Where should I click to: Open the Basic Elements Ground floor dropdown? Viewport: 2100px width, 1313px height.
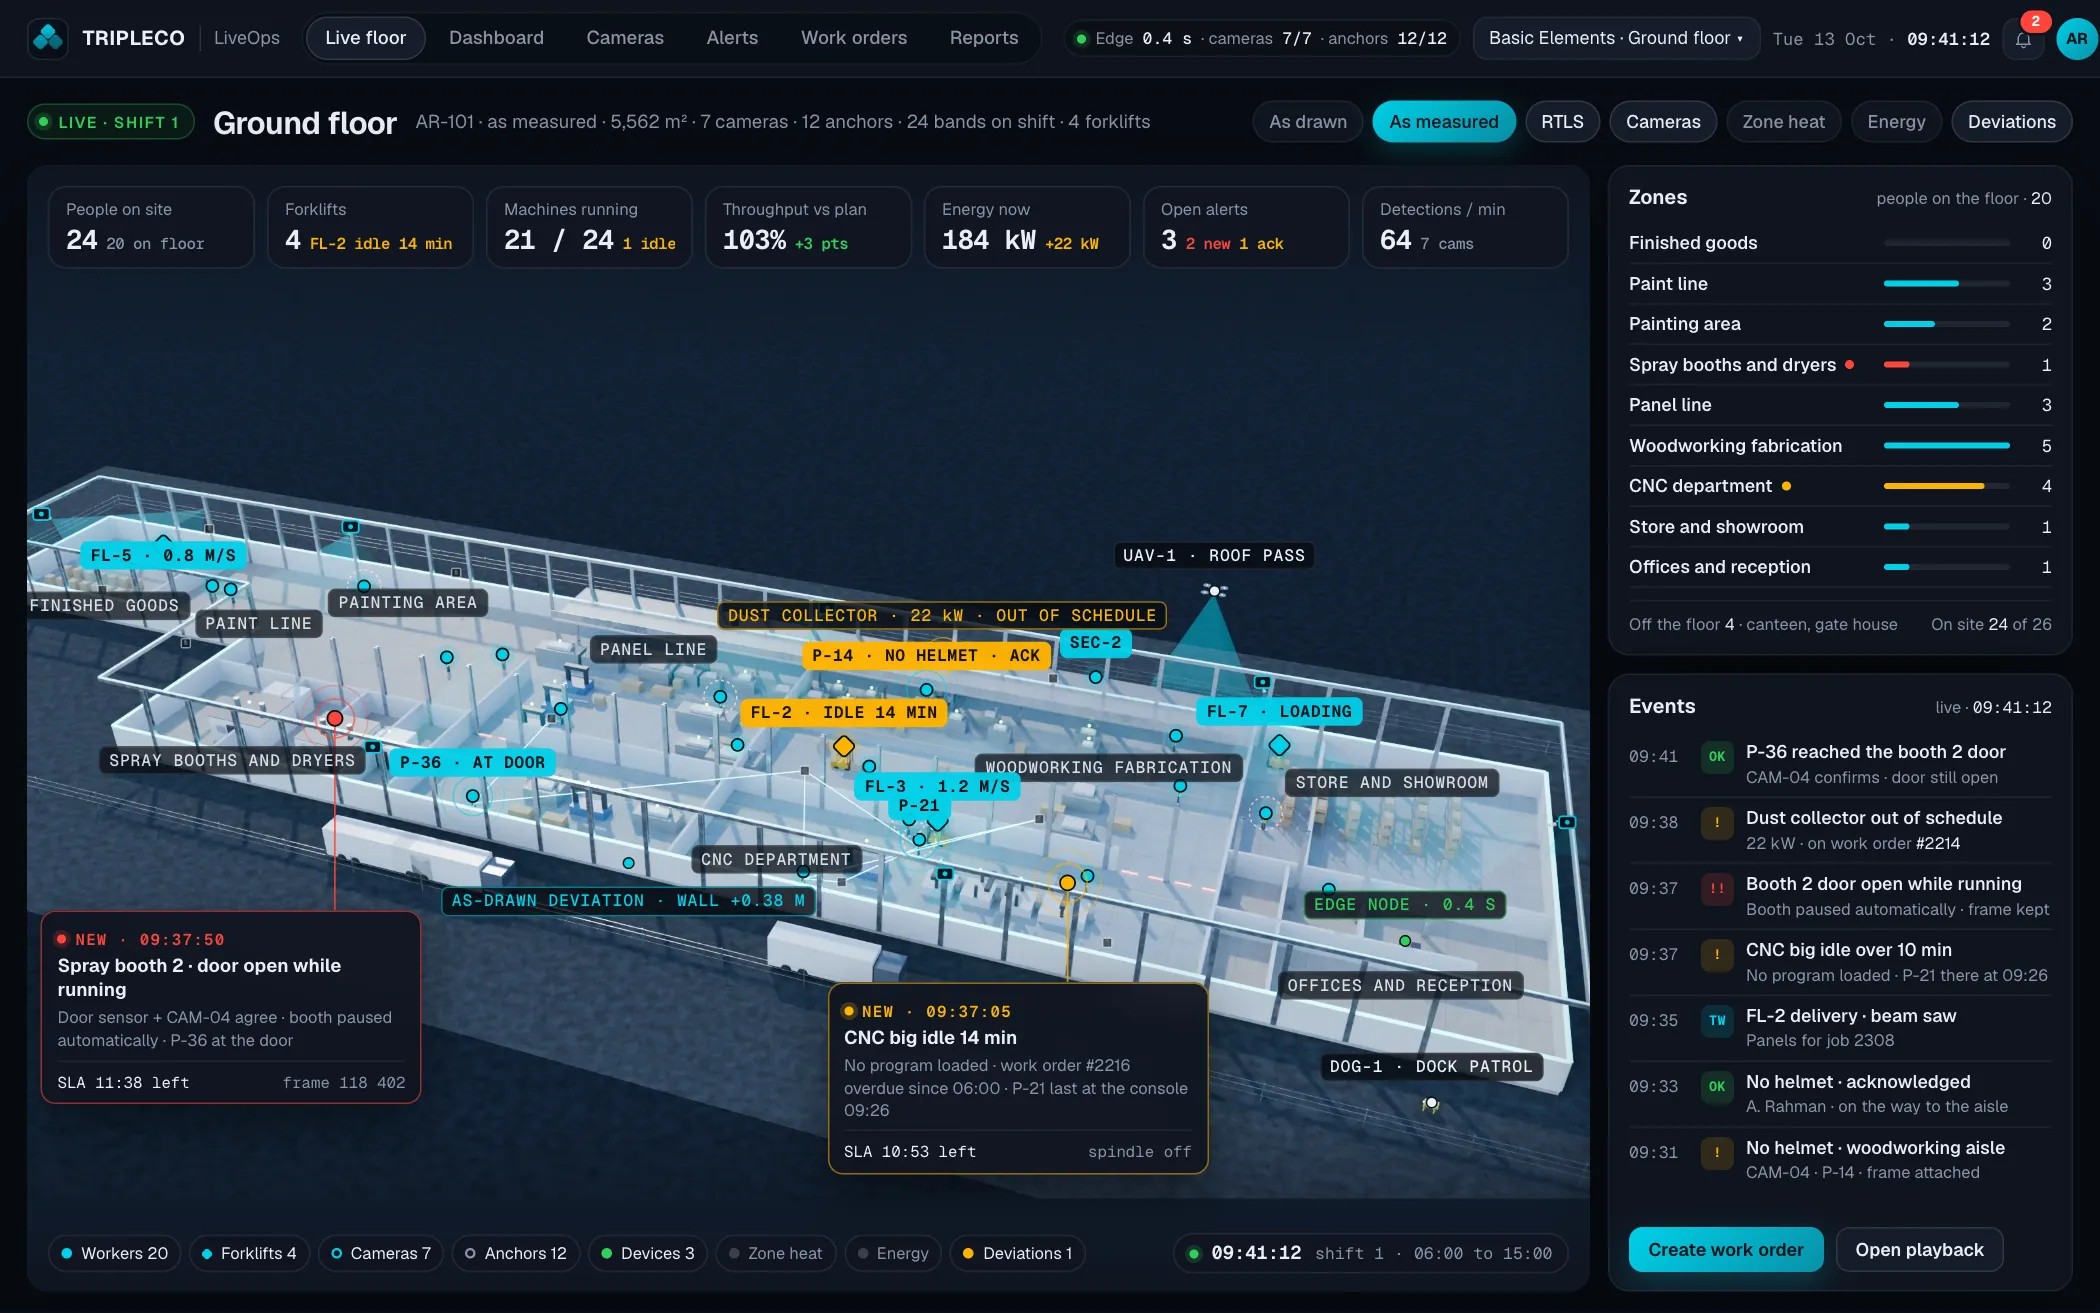(x=1615, y=38)
